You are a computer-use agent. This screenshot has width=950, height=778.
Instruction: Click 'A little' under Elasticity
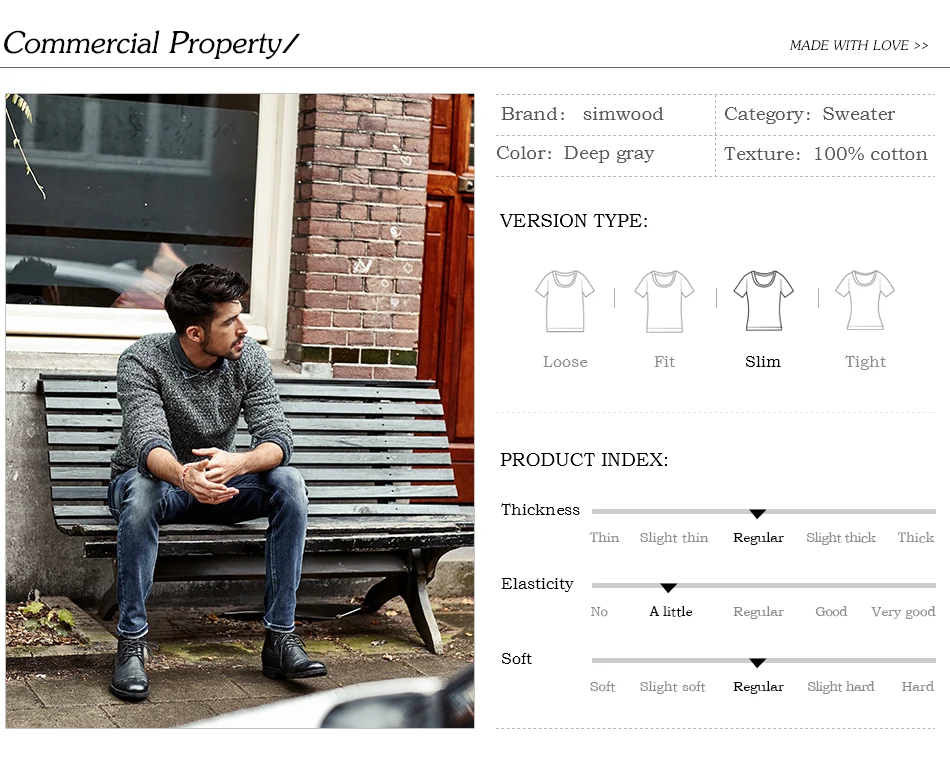click(671, 611)
